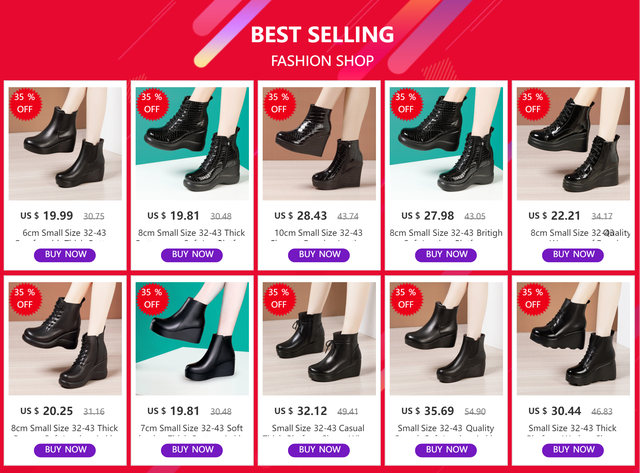Viewport: 640px width, 473px height.
Task: Select BUY NOW under the $32.12 boots
Action: pyautogui.click(x=319, y=450)
